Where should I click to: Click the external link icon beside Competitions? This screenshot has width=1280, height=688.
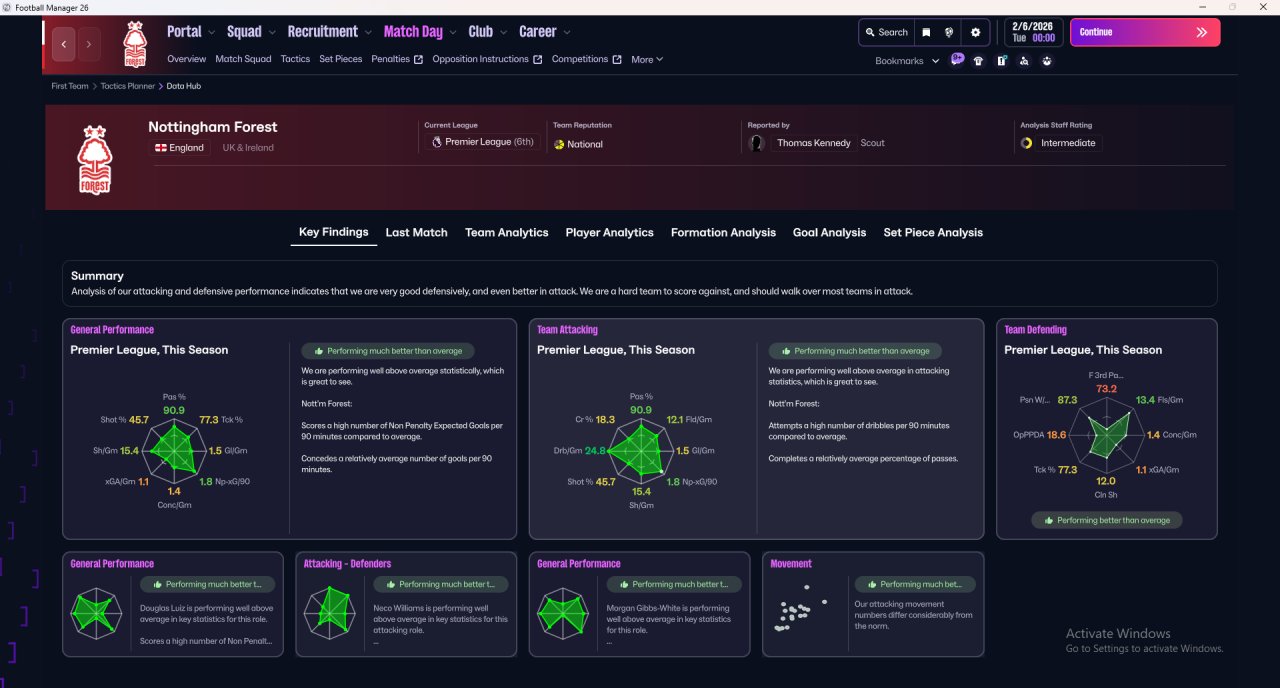point(617,59)
